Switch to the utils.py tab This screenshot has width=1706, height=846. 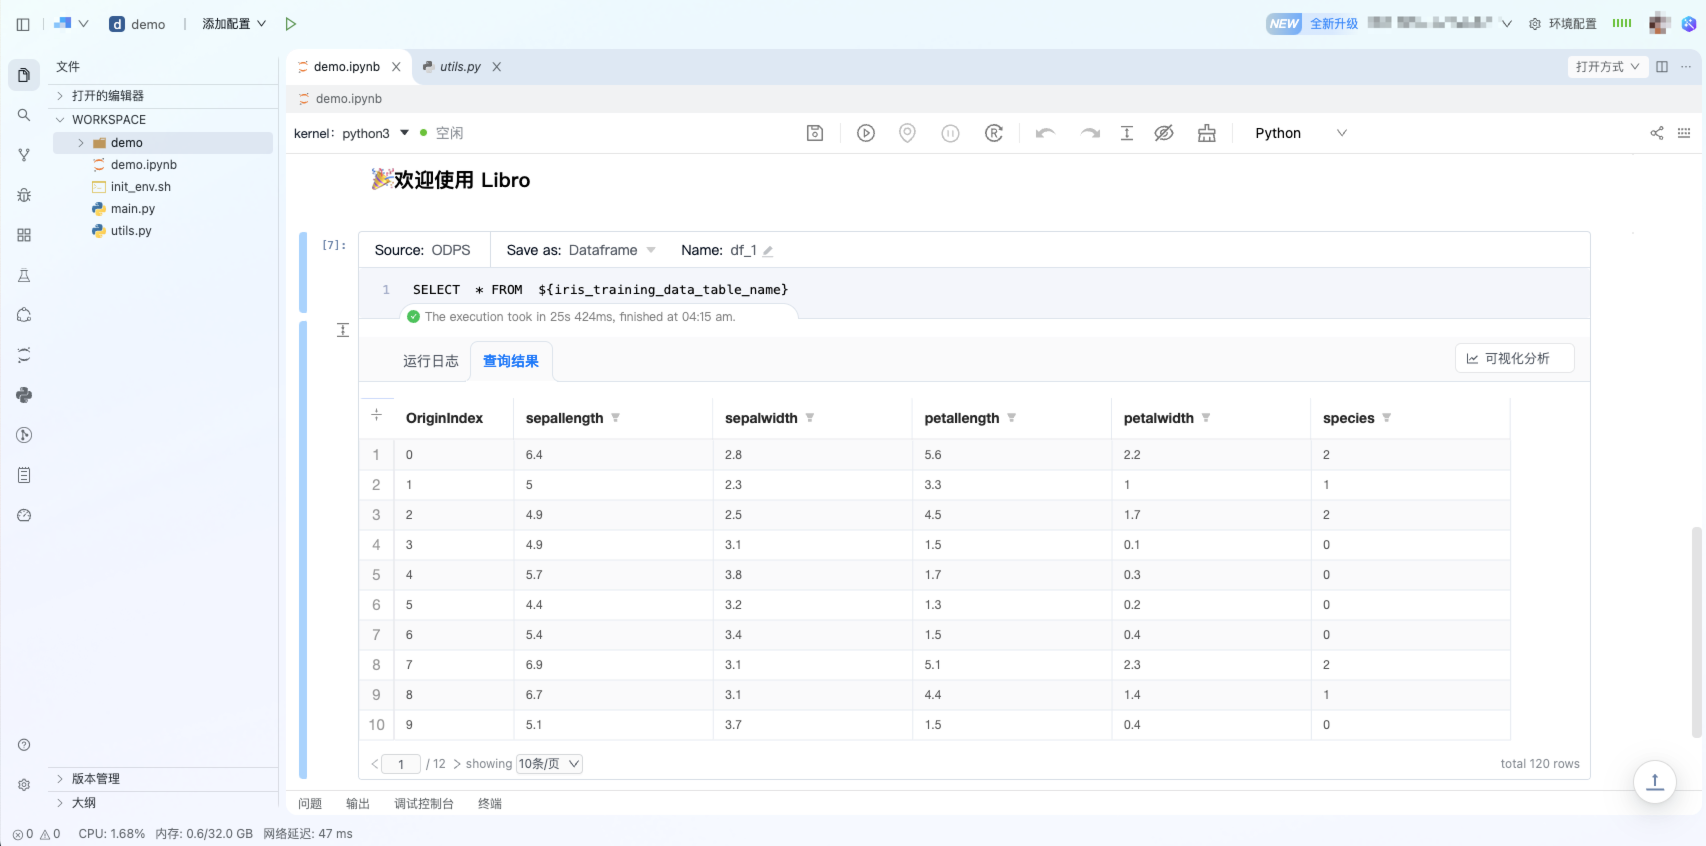click(x=459, y=67)
